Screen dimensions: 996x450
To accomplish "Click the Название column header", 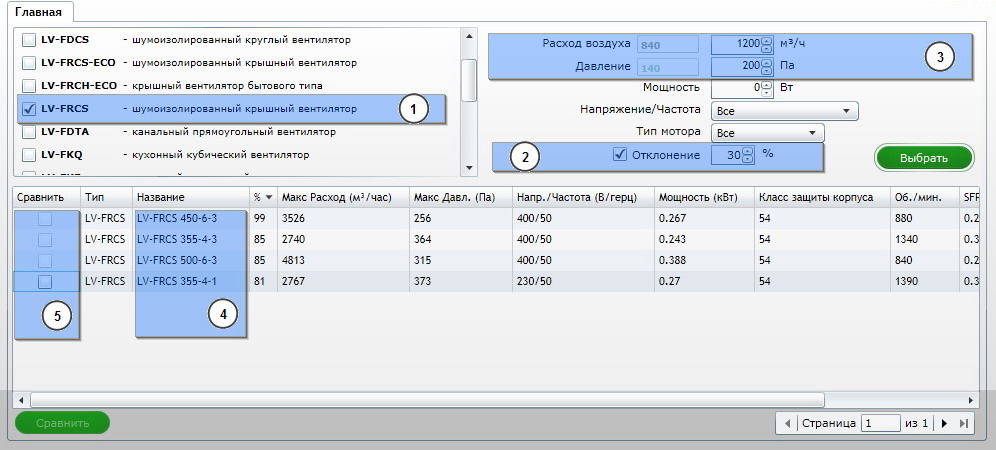I will [x=160, y=198].
